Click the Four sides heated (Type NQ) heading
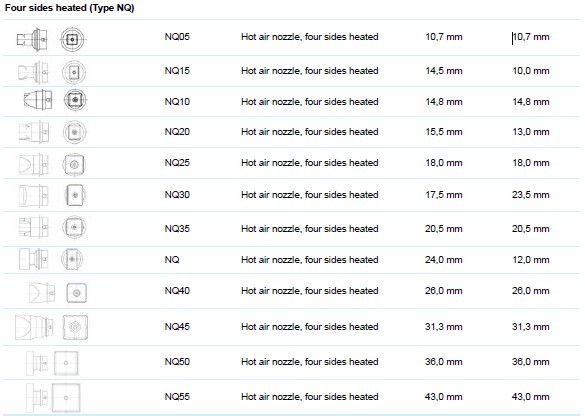Image resolution: width=585 pixels, height=416 pixels. (x=69, y=8)
